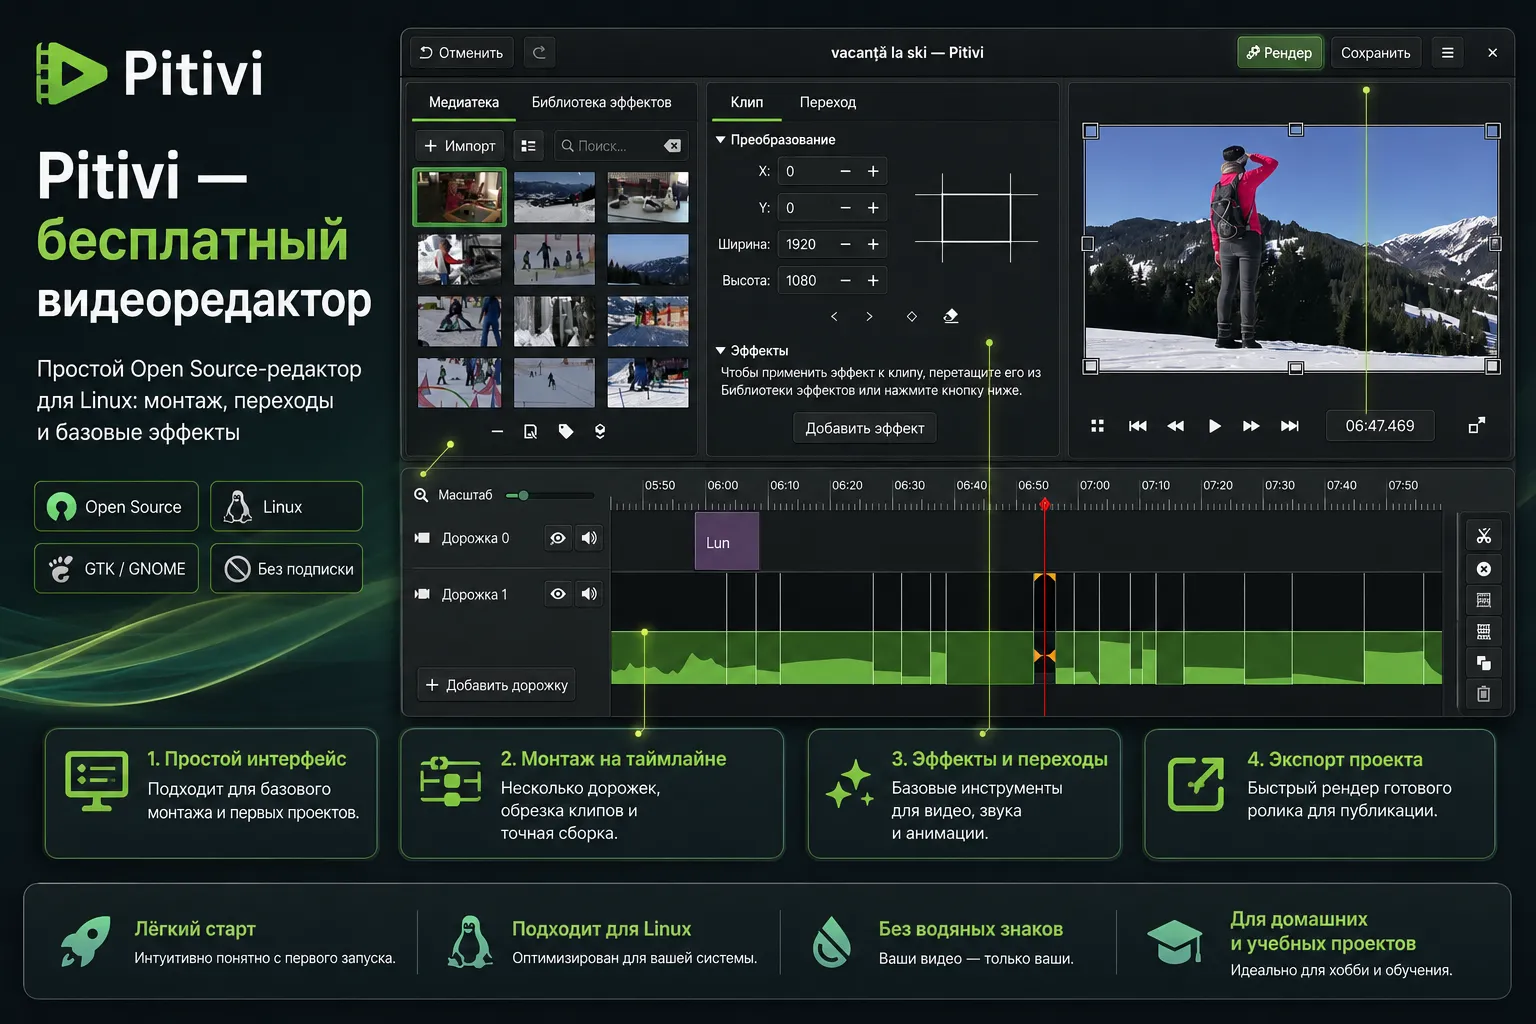Select the Клип tab
The image size is (1536, 1024).
(x=747, y=102)
